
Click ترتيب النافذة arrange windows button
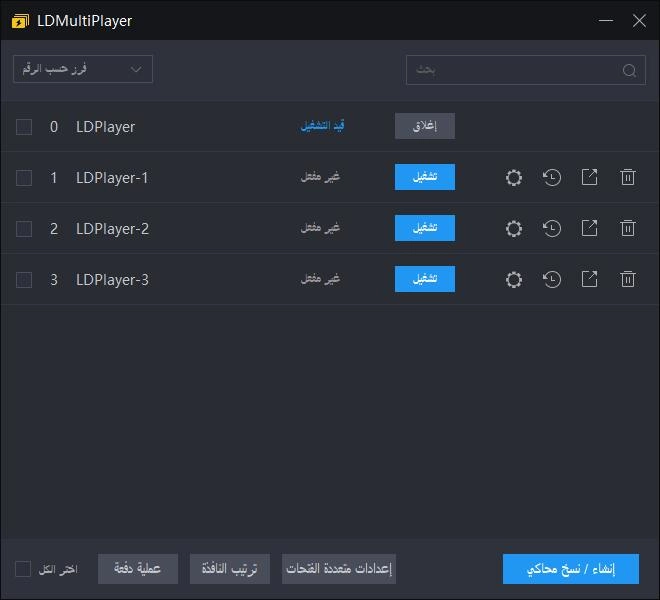point(230,569)
